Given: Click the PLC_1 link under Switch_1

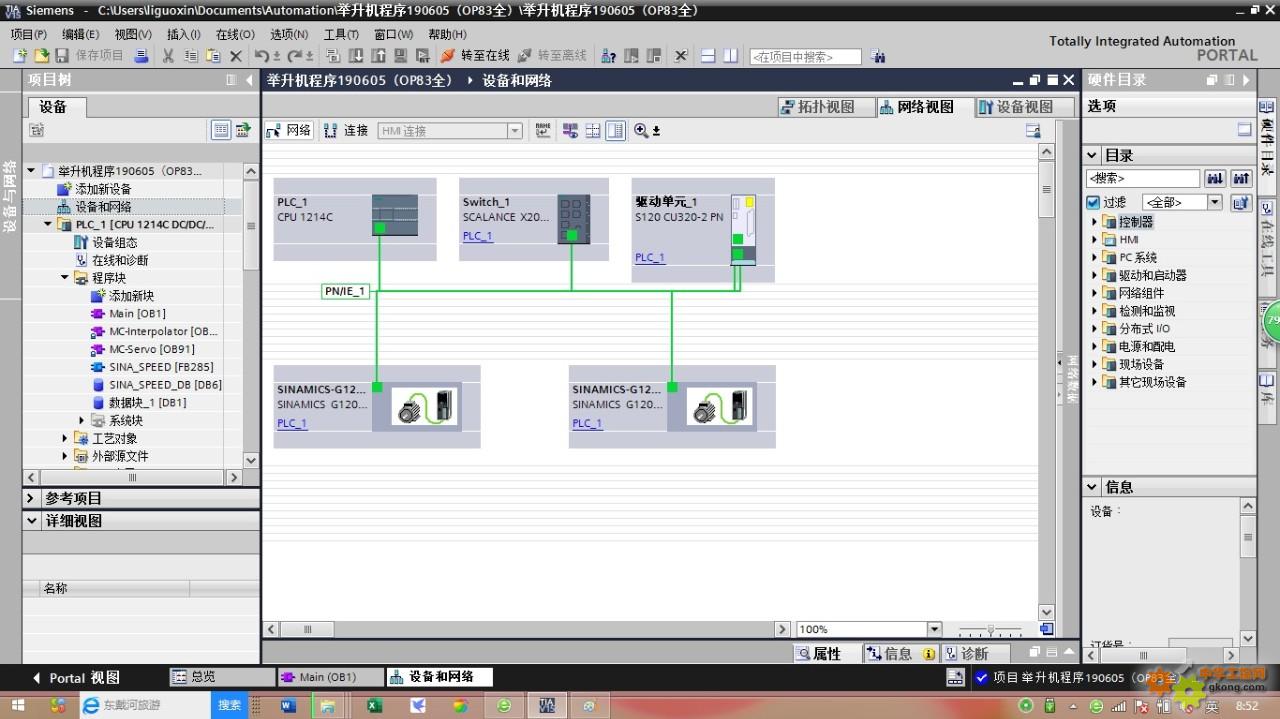Looking at the screenshot, I should 477,236.
